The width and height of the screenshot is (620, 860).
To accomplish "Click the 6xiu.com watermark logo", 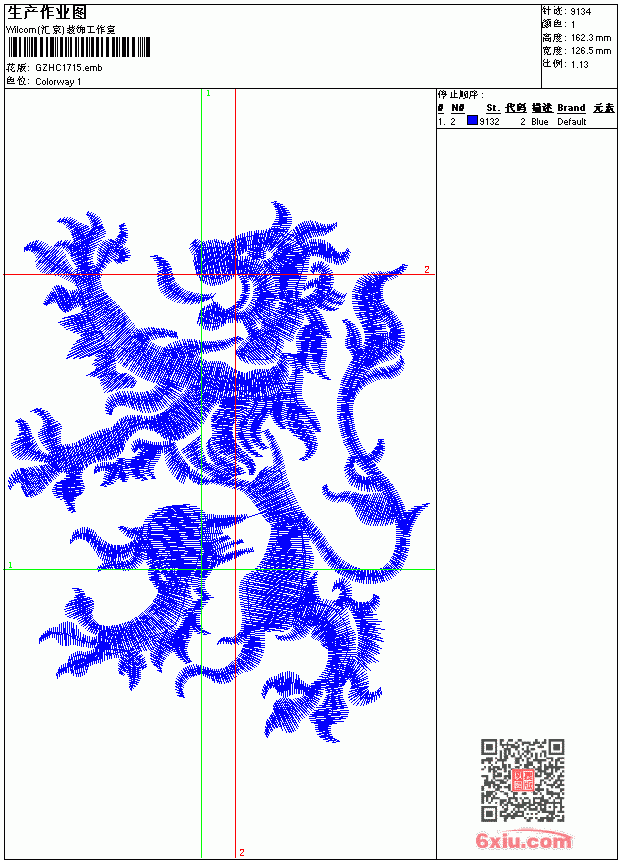I will click(x=523, y=840).
